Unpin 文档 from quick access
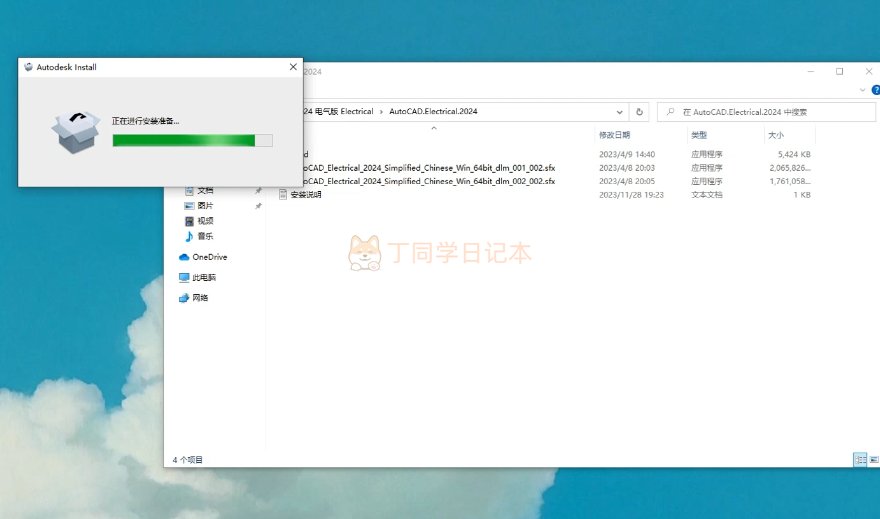The image size is (880, 519). point(258,191)
